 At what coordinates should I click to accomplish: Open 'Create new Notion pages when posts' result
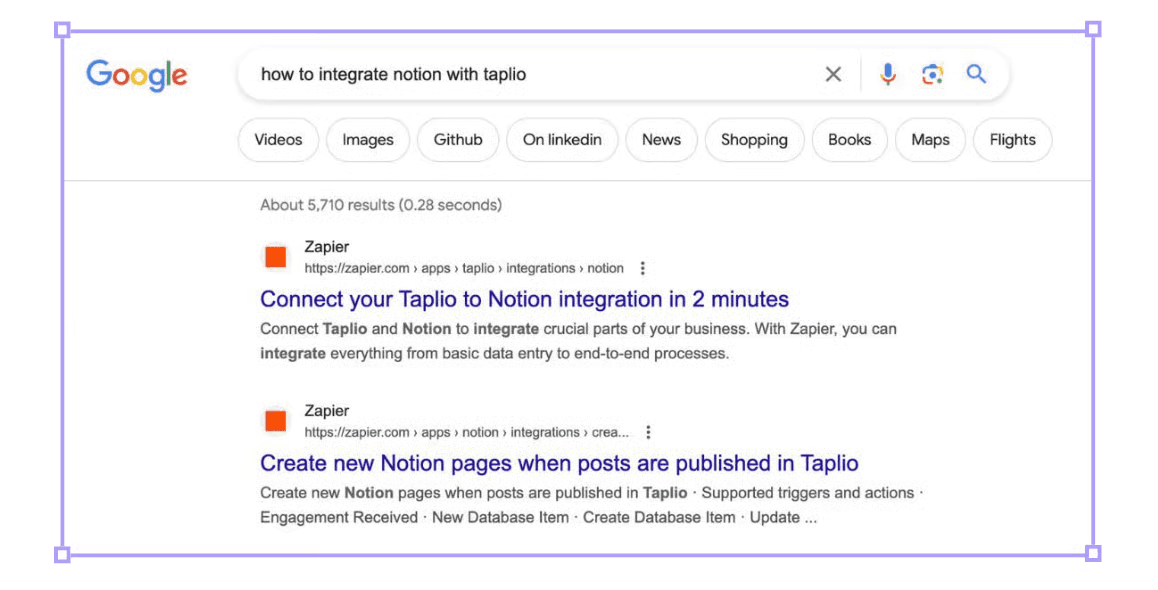[559, 463]
